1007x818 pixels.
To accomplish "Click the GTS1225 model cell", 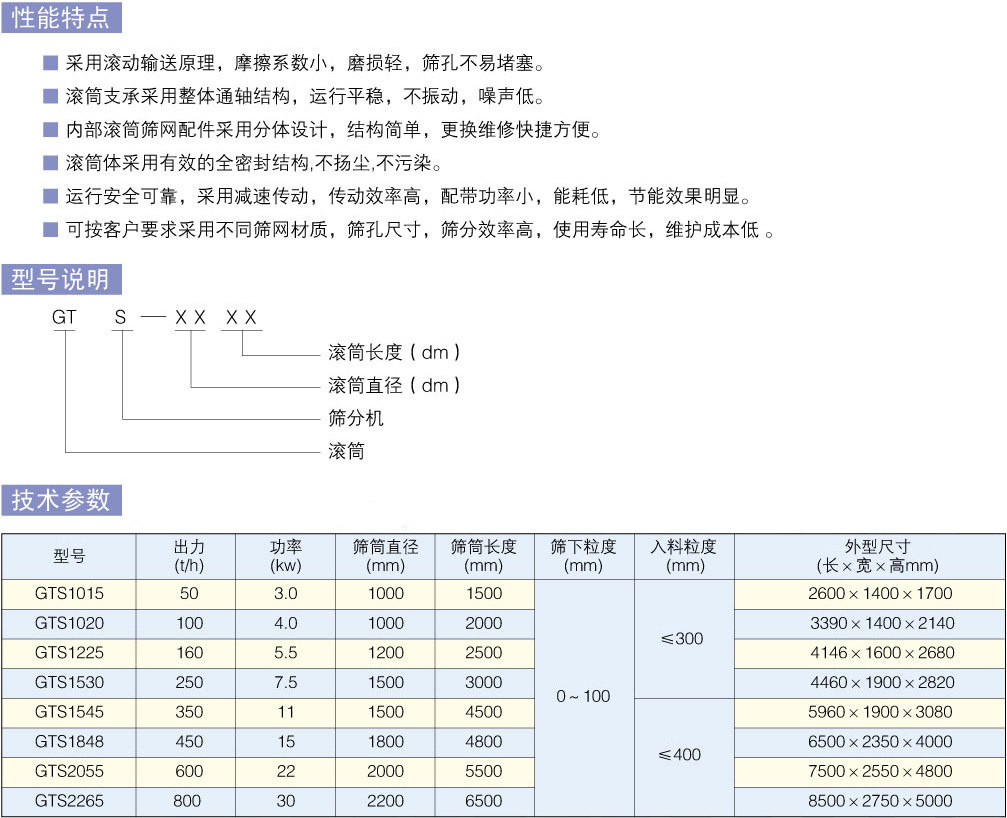I will click(x=69, y=653).
